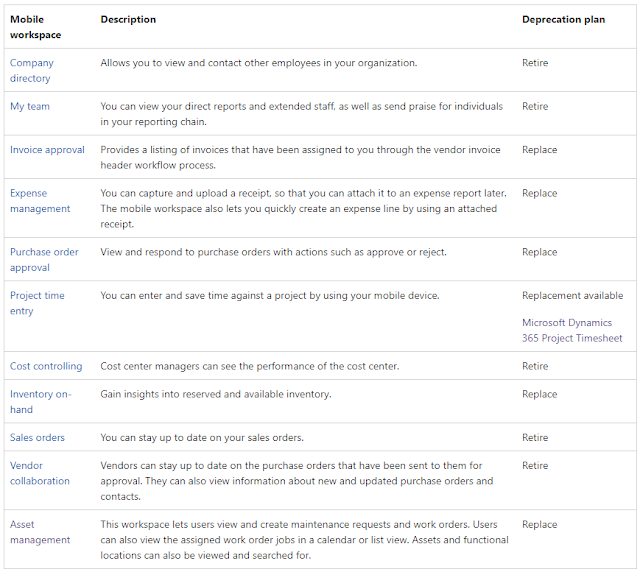Click the Microsoft Dynamics 365 Project Timesheet text
The width and height of the screenshot is (640, 572).
[571, 330]
